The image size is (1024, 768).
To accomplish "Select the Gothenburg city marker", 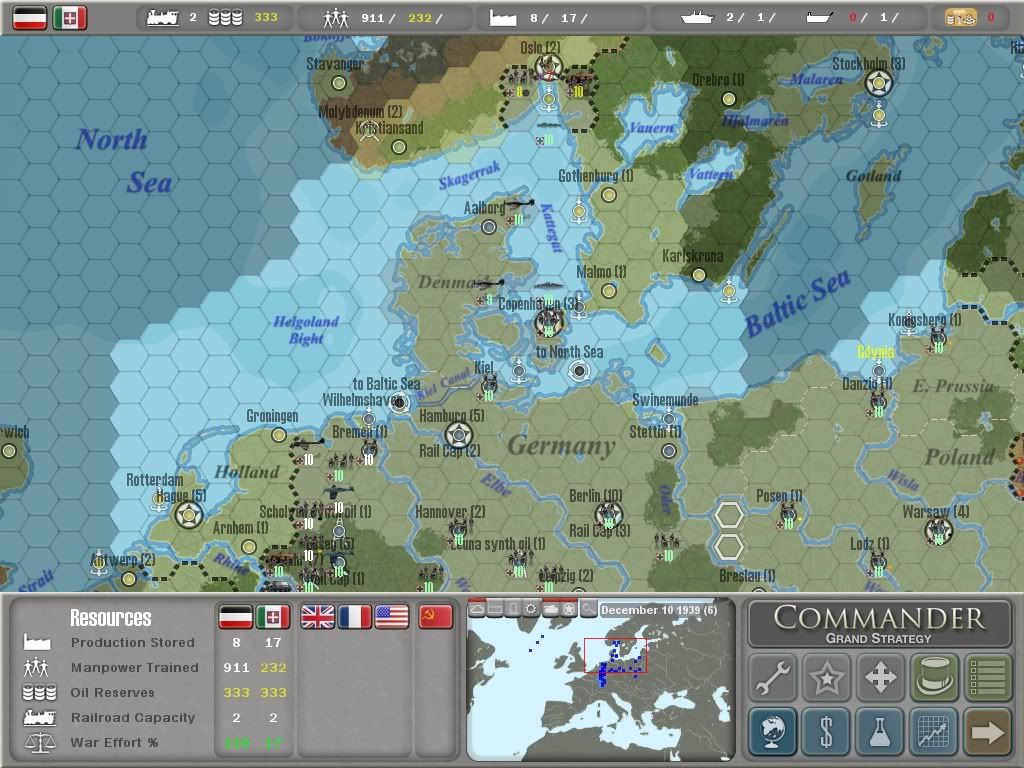I will (x=609, y=194).
